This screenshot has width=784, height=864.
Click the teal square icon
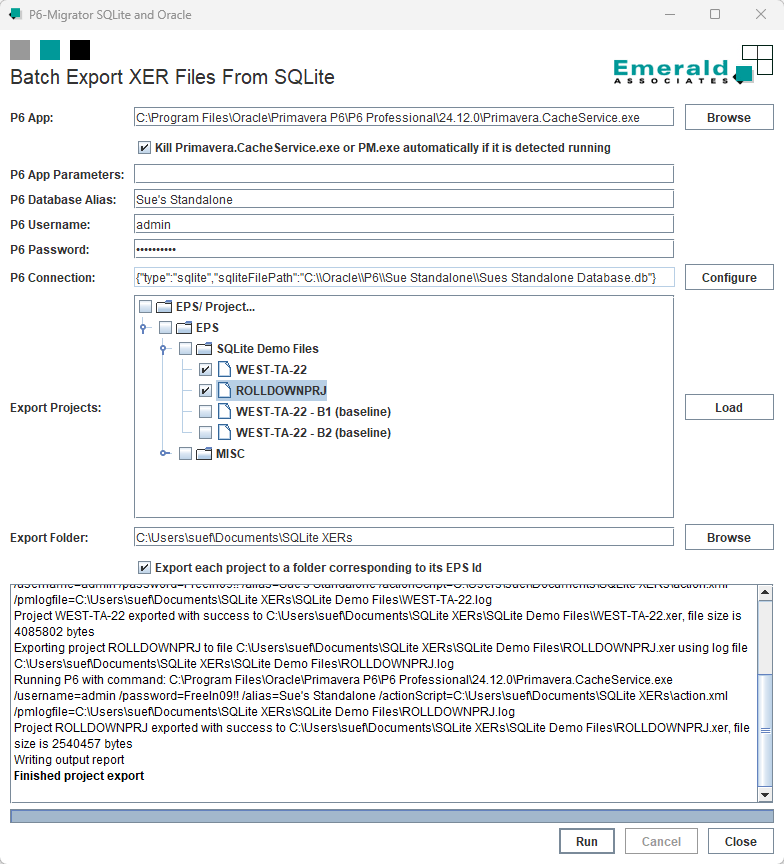point(50,50)
